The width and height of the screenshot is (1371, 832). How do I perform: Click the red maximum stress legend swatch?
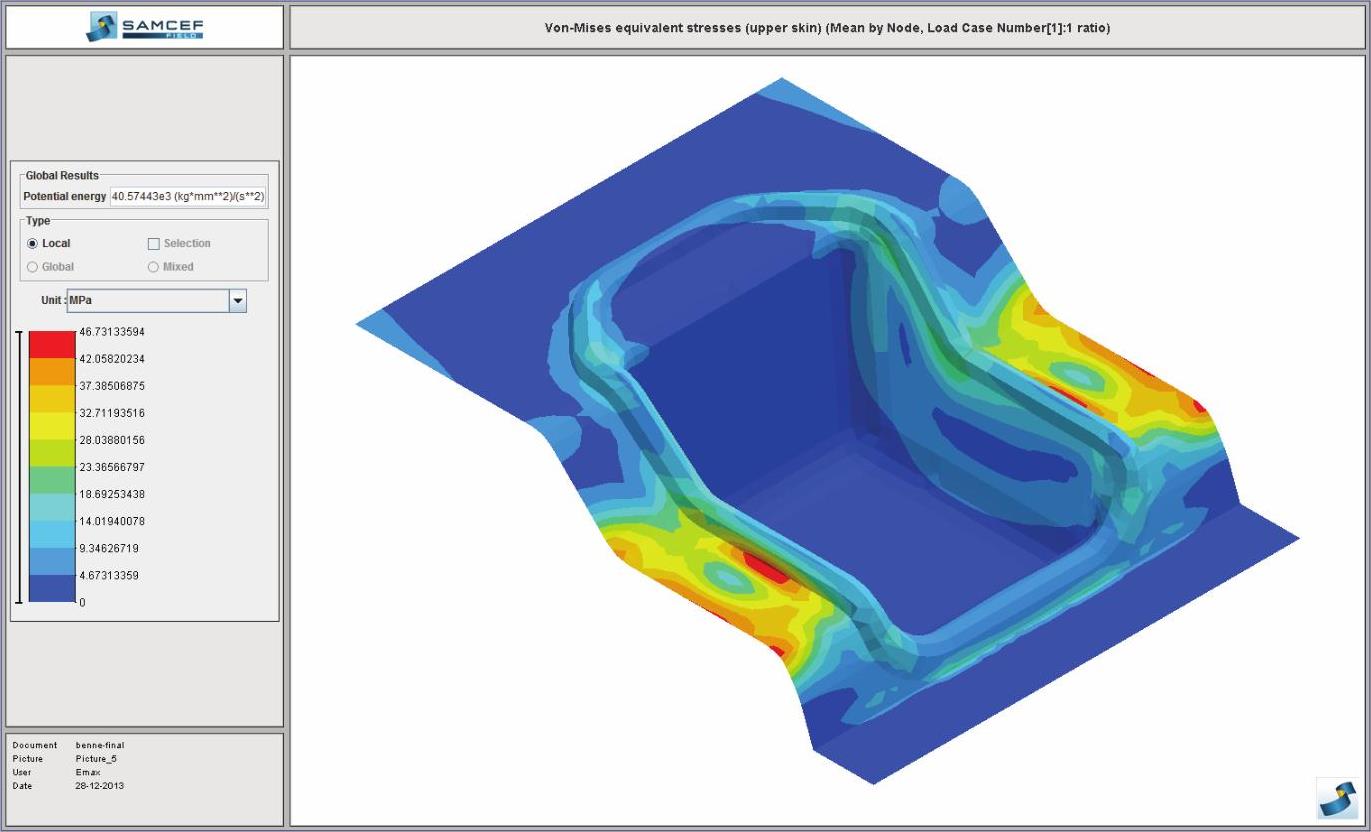pos(52,344)
